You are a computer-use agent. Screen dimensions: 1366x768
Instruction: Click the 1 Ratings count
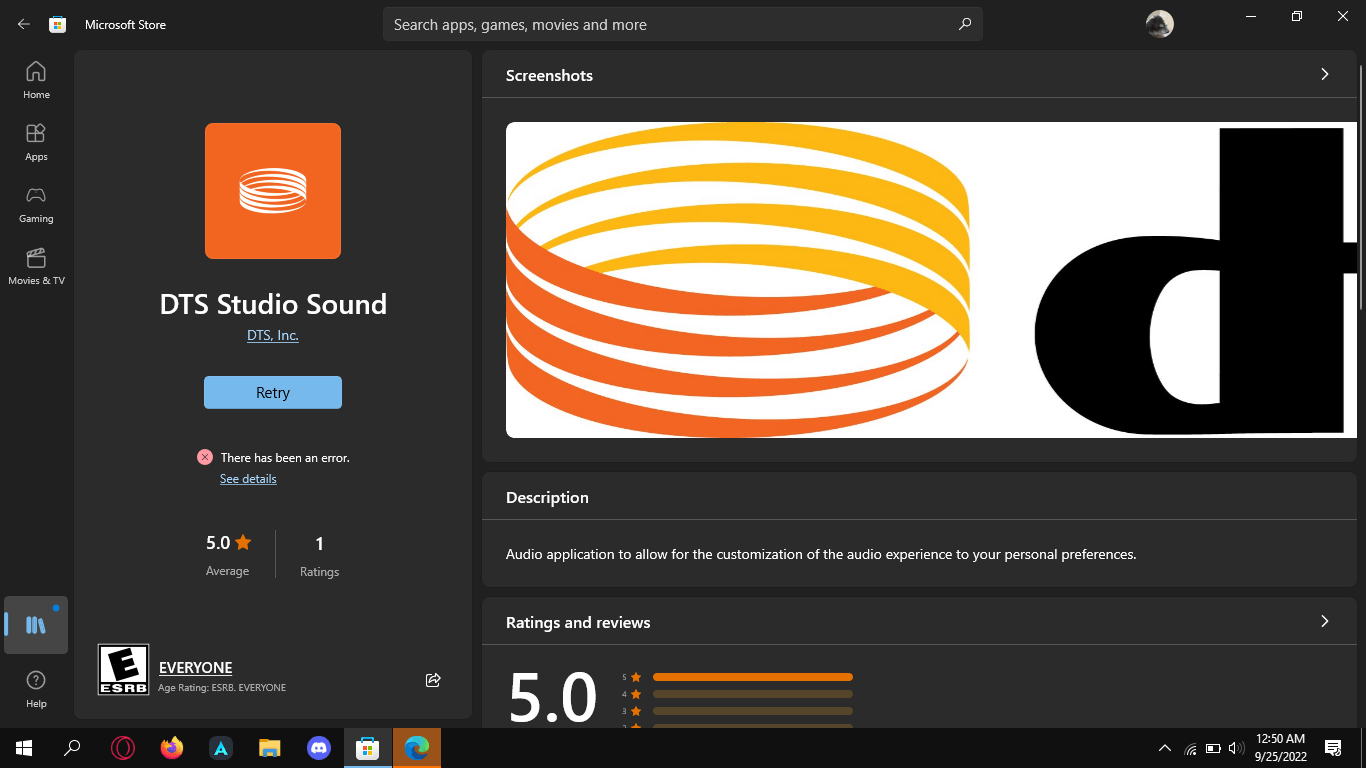(319, 555)
